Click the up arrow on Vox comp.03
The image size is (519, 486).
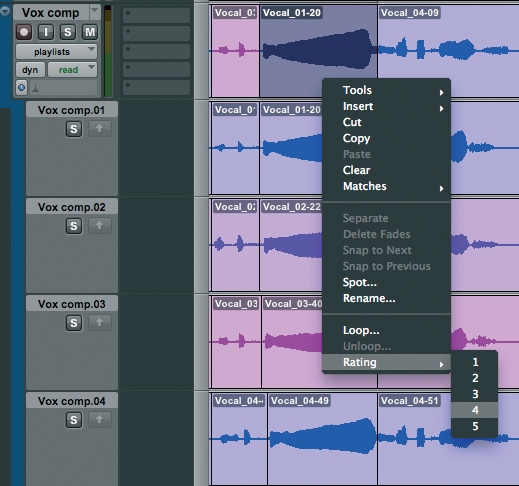tap(100, 323)
